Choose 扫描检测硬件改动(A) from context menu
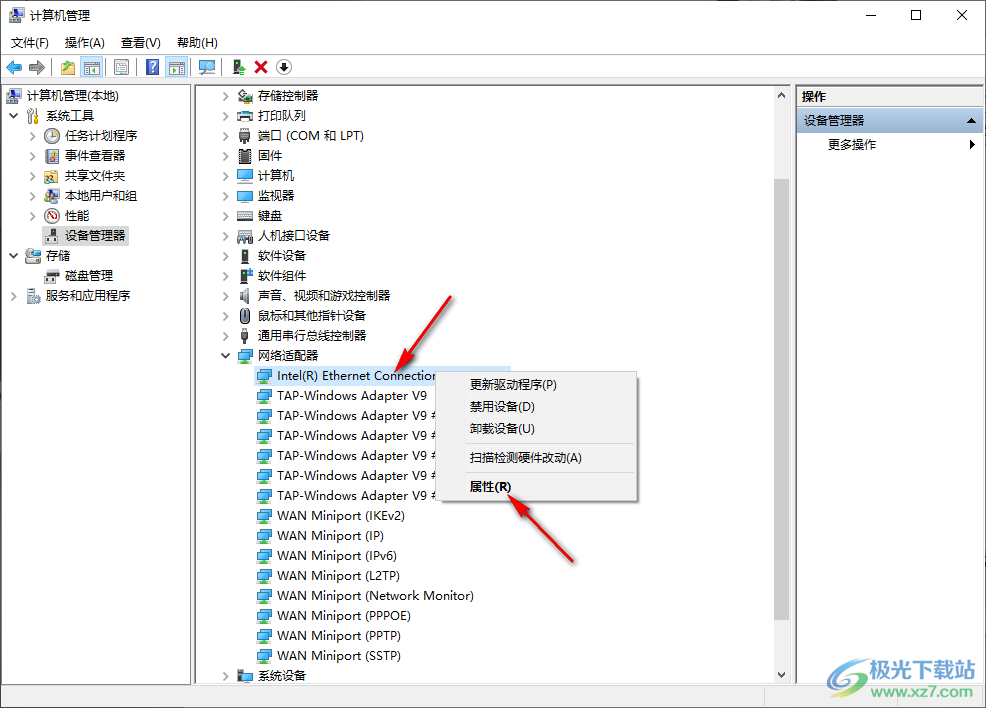Image resolution: width=986 pixels, height=708 pixels. pyautogui.click(x=536, y=458)
